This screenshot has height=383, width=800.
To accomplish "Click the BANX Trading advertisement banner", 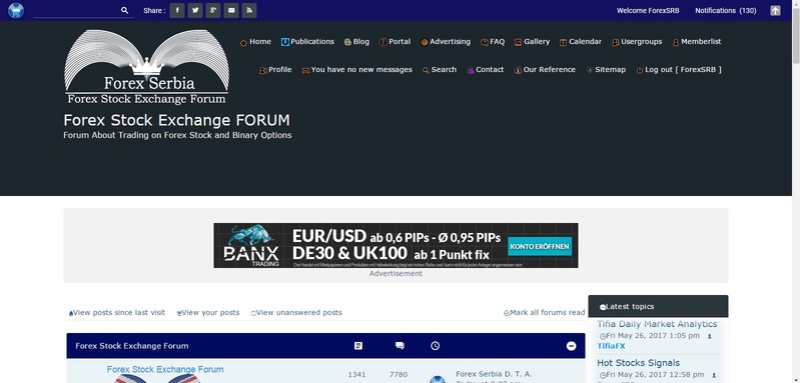I will click(x=396, y=245).
